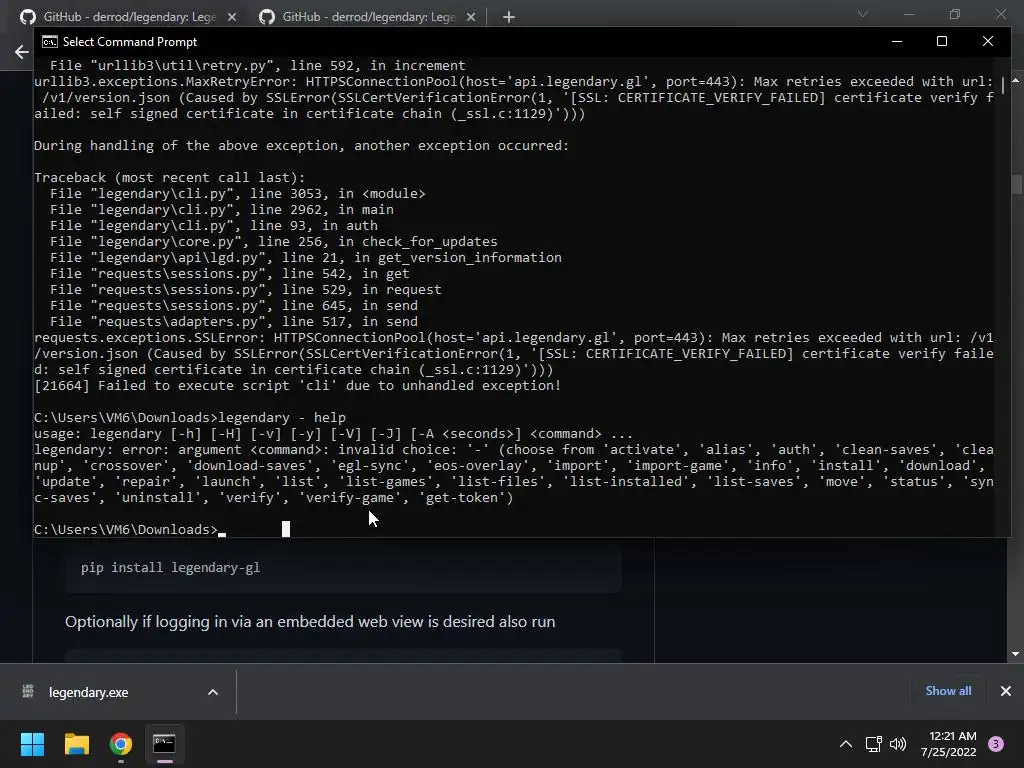Open Command Prompt taskbar icon
The height and width of the screenshot is (768, 1024).
click(x=164, y=744)
